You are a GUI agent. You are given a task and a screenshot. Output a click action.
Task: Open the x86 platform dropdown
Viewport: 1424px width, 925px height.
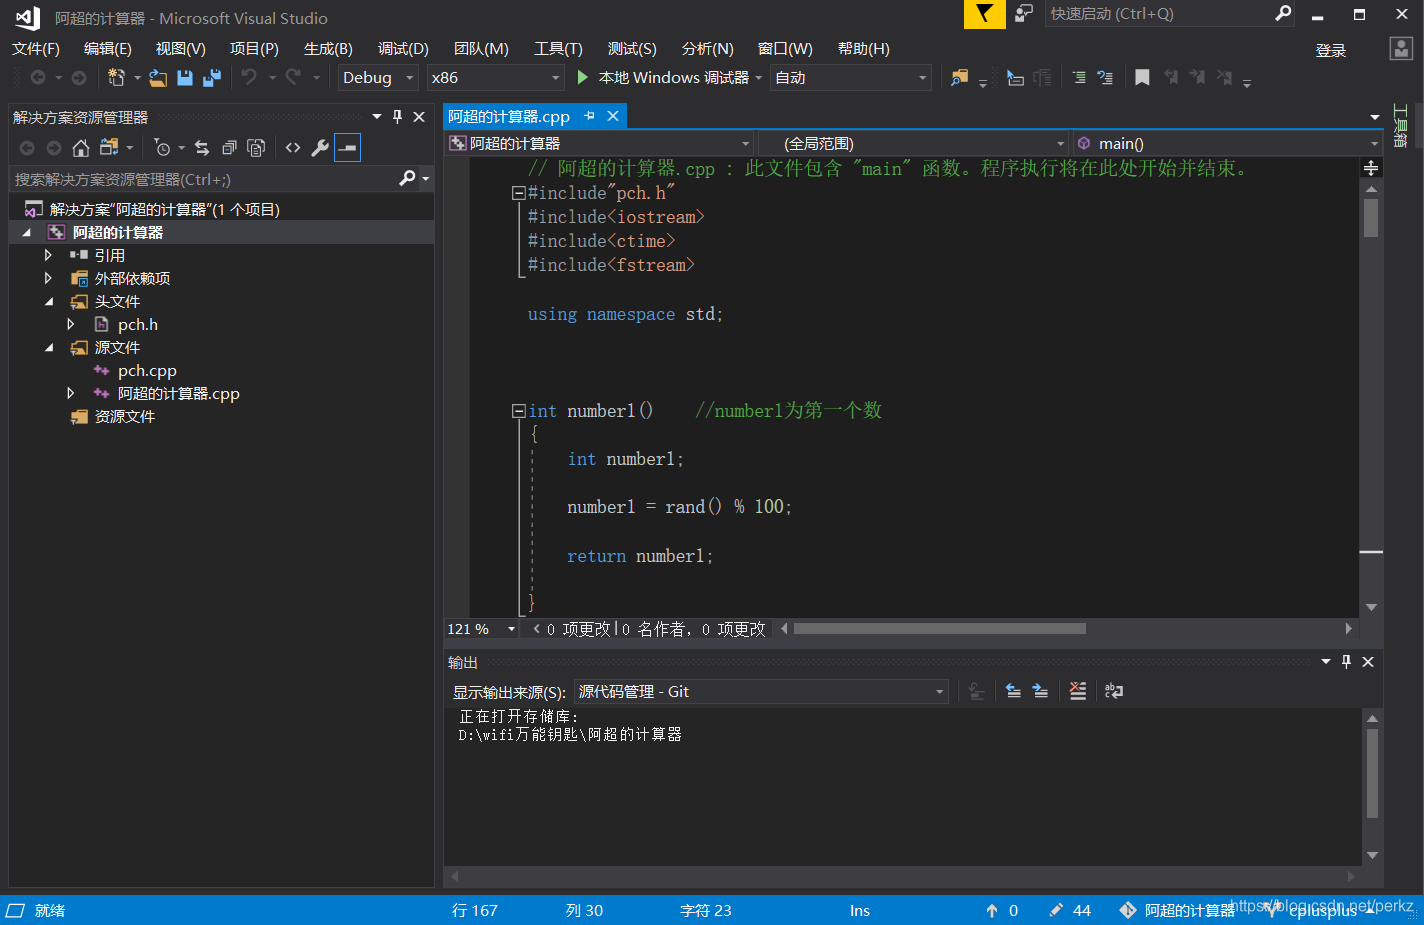(x=496, y=78)
